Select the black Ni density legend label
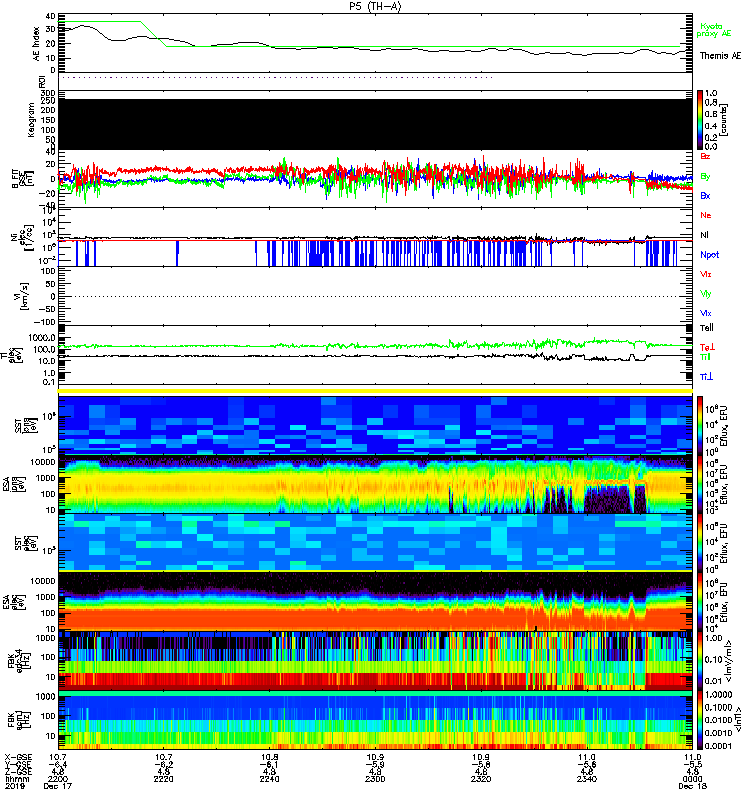This screenshot has height=800, width=750. point(705,235)
